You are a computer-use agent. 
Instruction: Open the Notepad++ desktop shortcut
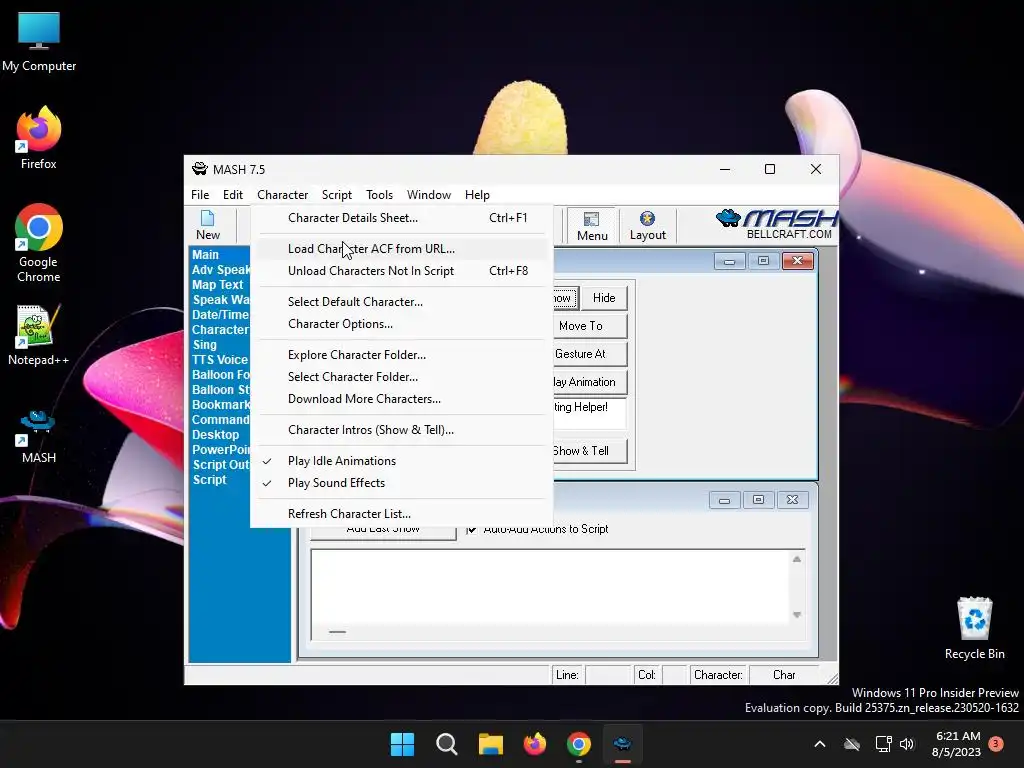[39, 335]
